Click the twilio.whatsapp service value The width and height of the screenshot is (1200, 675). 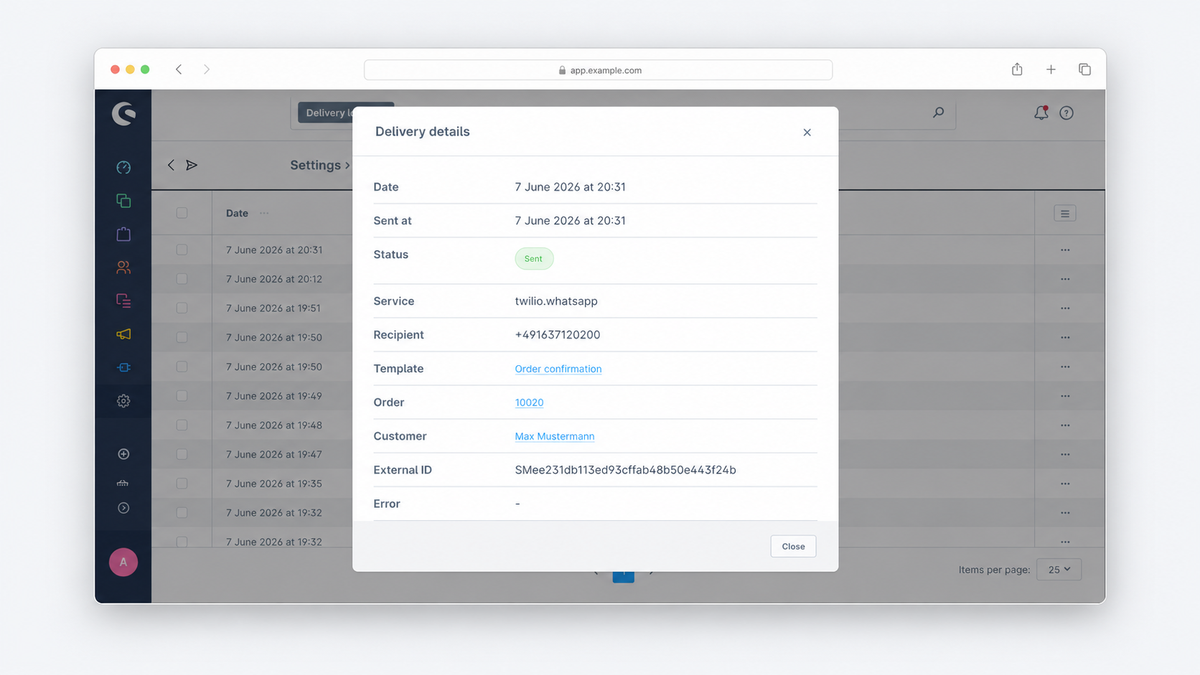click(556, 301)
